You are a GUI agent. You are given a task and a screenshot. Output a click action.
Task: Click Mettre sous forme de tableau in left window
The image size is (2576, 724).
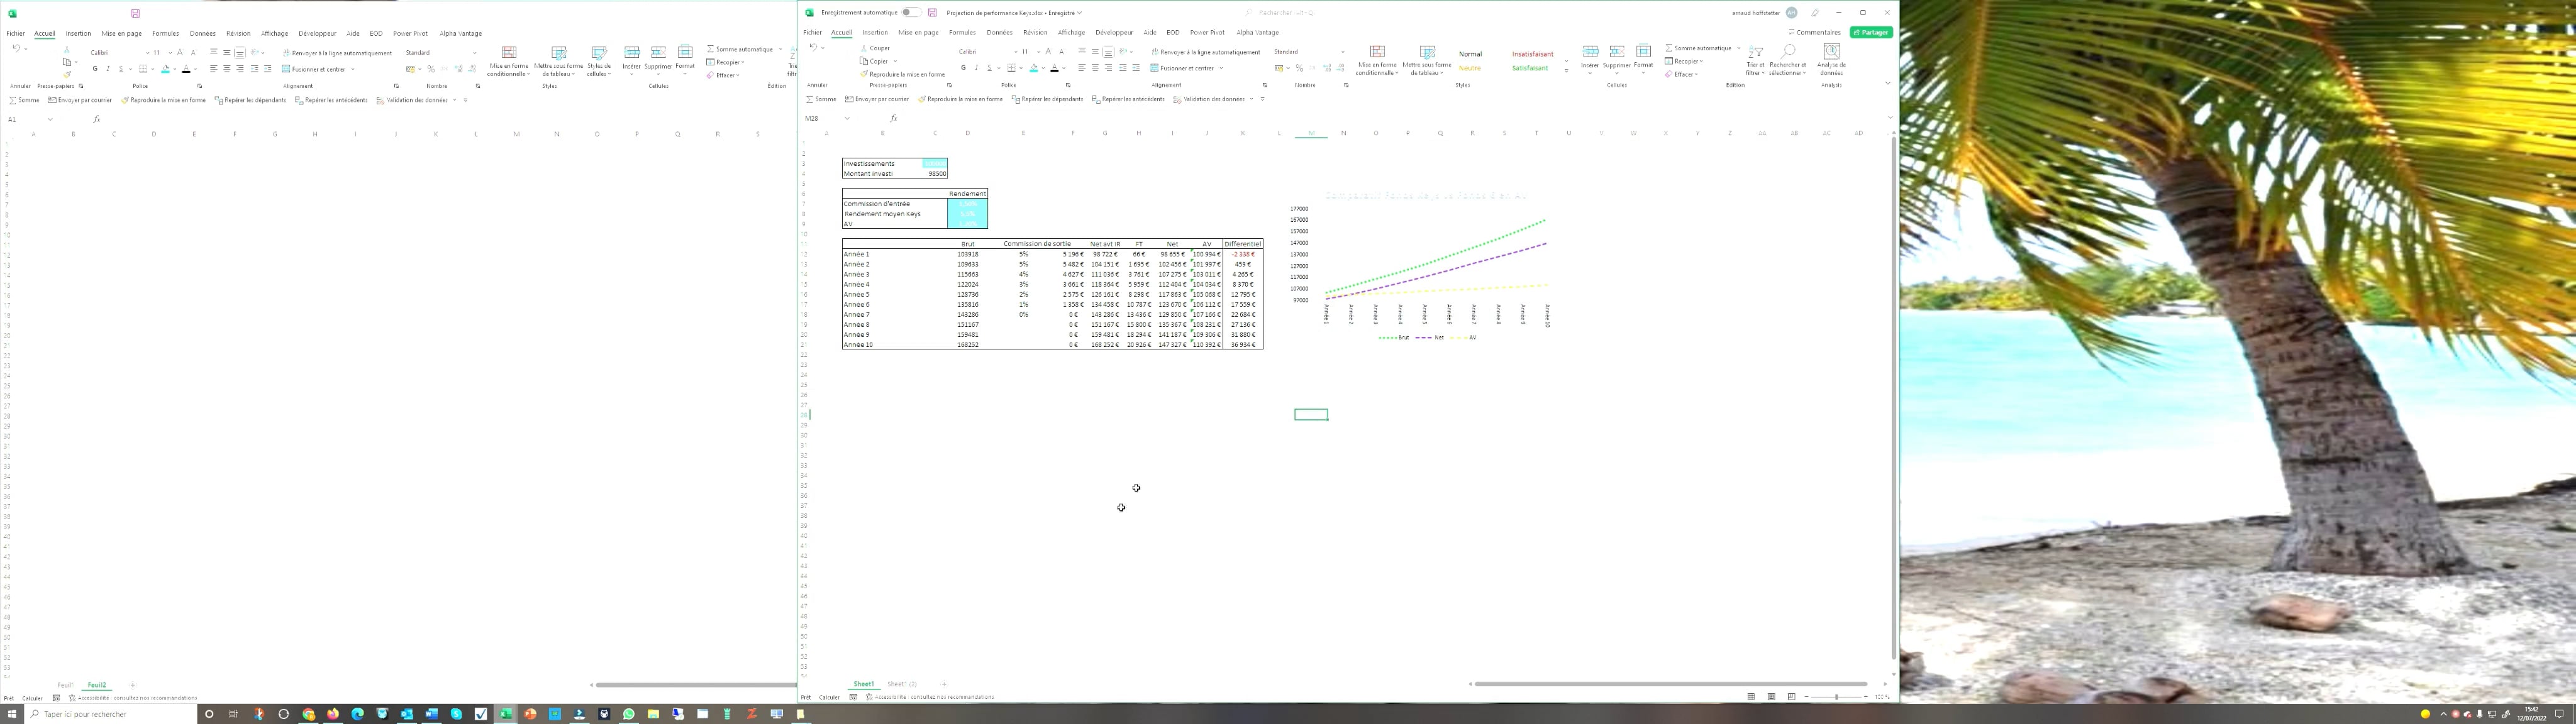coord(558,62)
